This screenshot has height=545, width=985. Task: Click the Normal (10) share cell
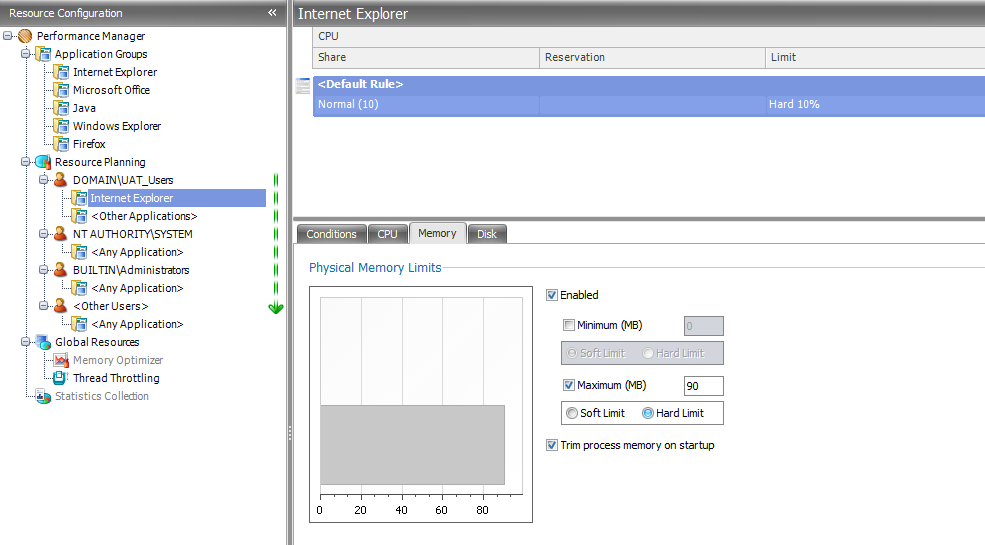426,105
